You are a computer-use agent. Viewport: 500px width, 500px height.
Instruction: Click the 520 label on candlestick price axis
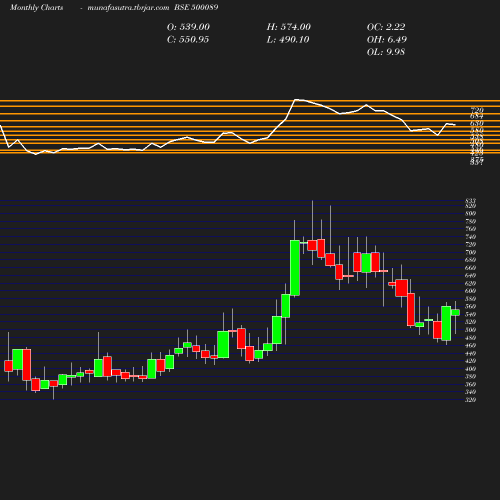[x=470, y=322]
